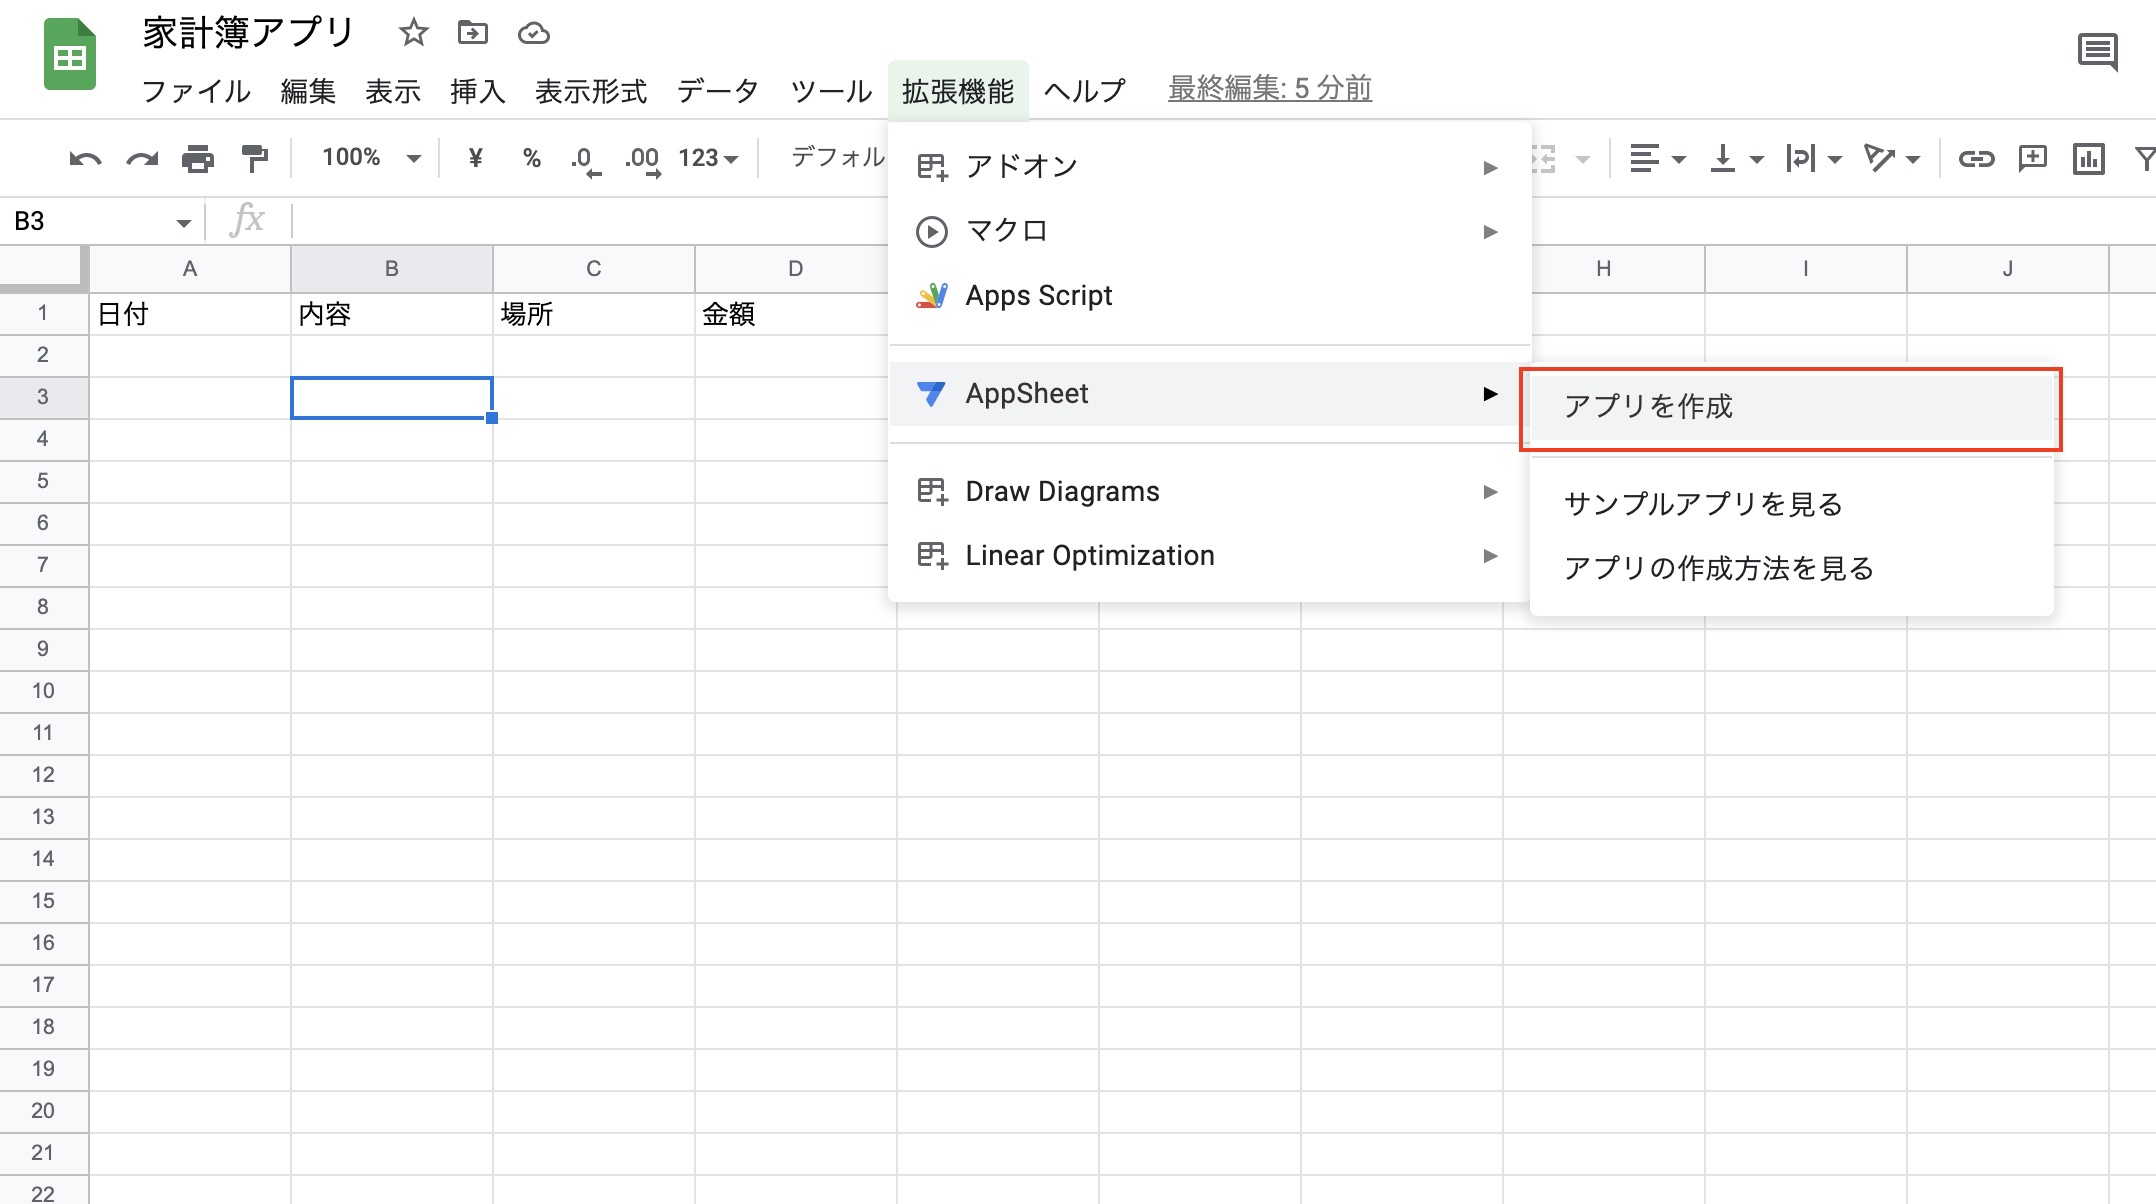Create a filter with the filter icon
This screenshot has width=2156, height=1204.
pos(2144,157)
